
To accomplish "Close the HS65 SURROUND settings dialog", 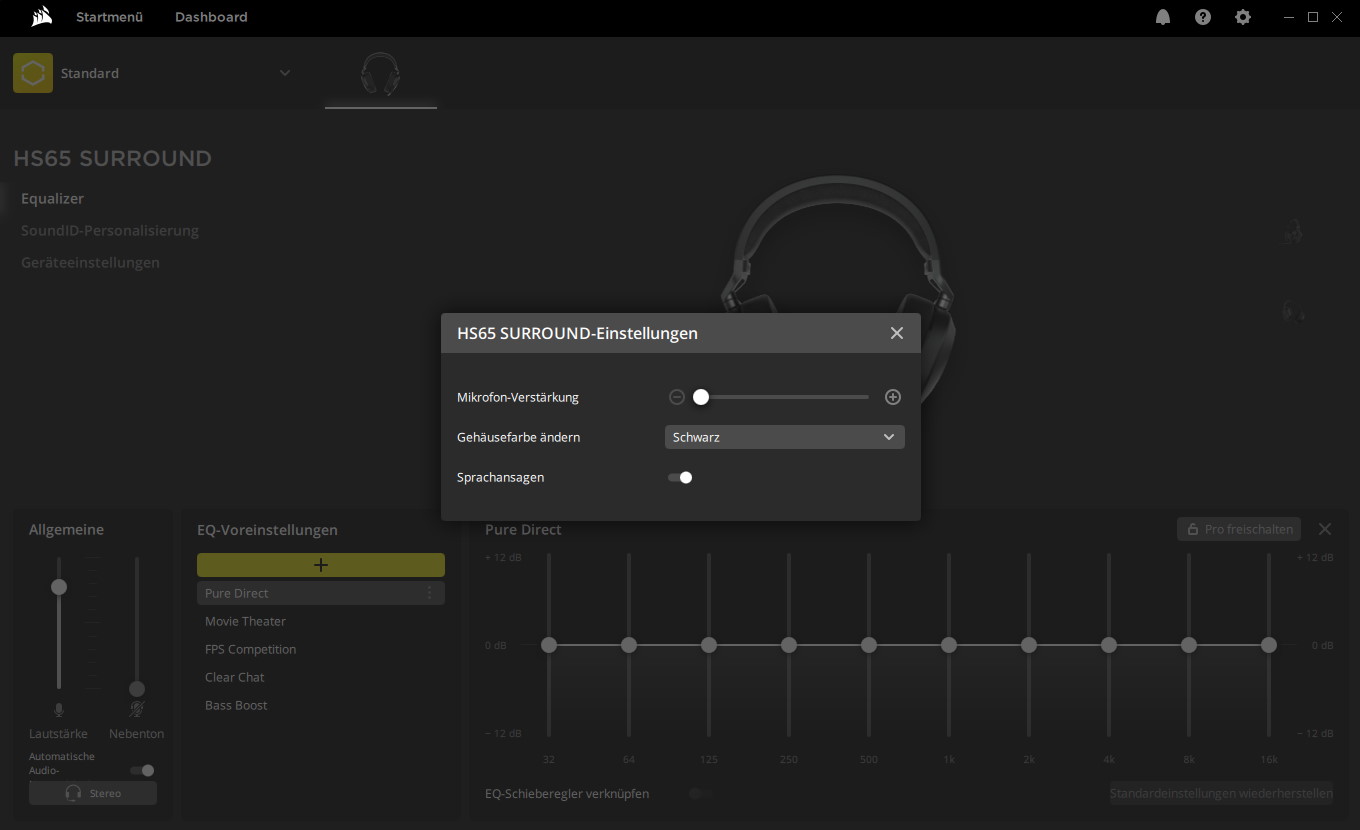I will (x=897, y=333).
